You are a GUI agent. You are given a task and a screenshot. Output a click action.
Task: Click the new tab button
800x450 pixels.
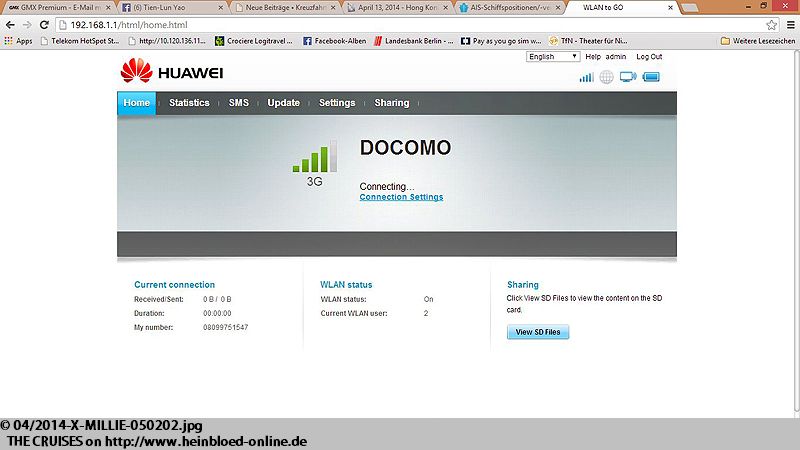tap(689, 8)
